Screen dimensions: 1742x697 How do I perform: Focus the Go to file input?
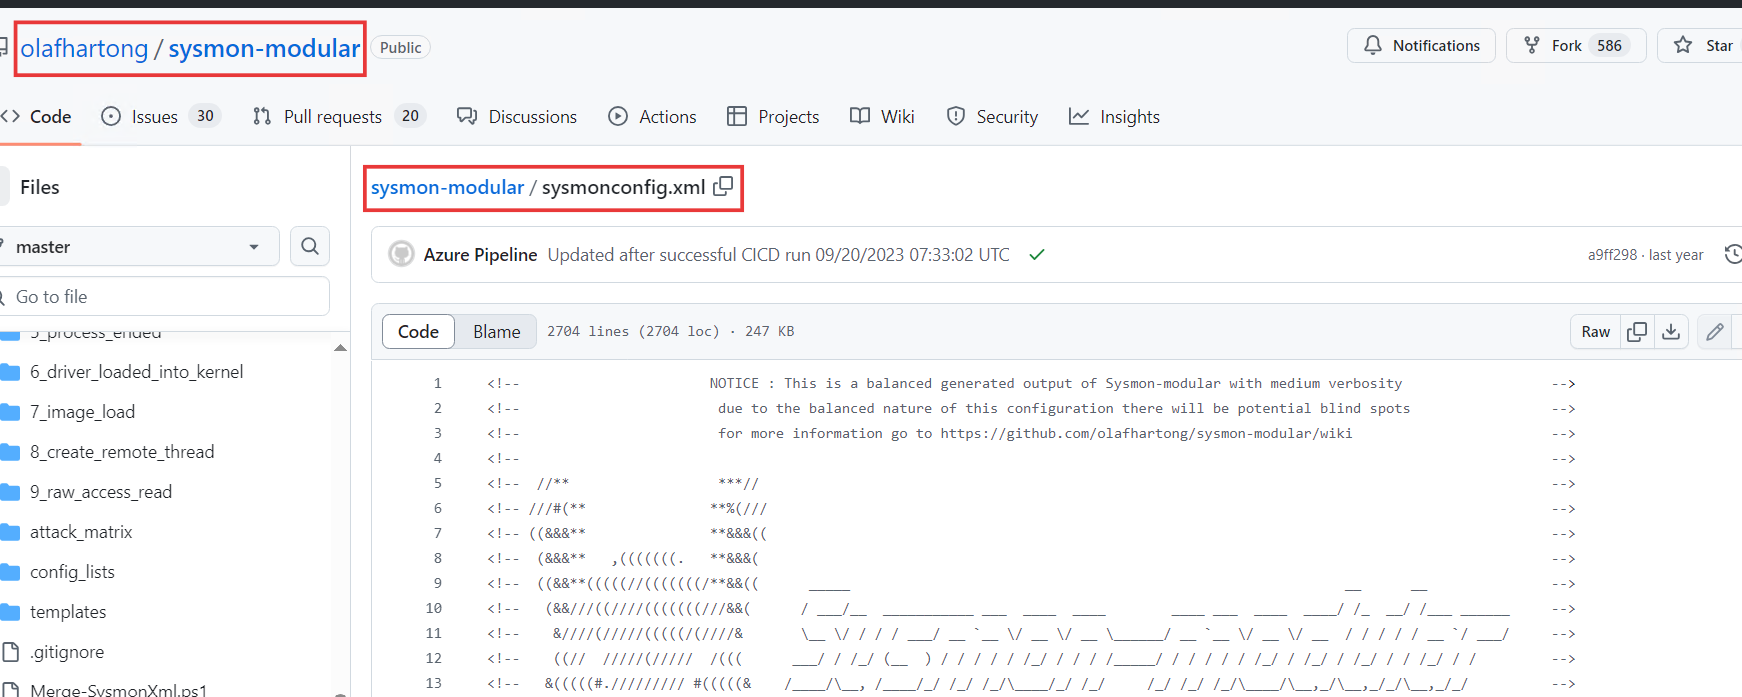pos(165,297)
